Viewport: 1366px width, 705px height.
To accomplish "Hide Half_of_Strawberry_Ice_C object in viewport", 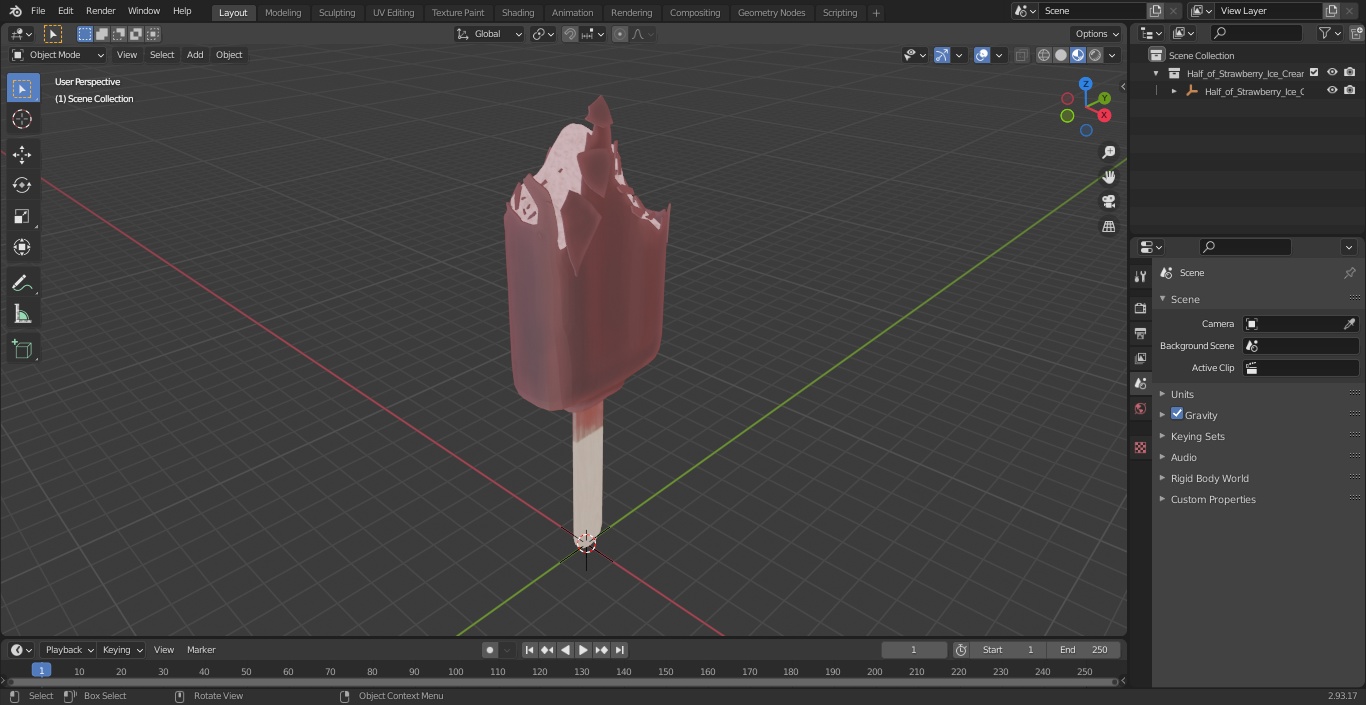I will [x=1332, y=90].
